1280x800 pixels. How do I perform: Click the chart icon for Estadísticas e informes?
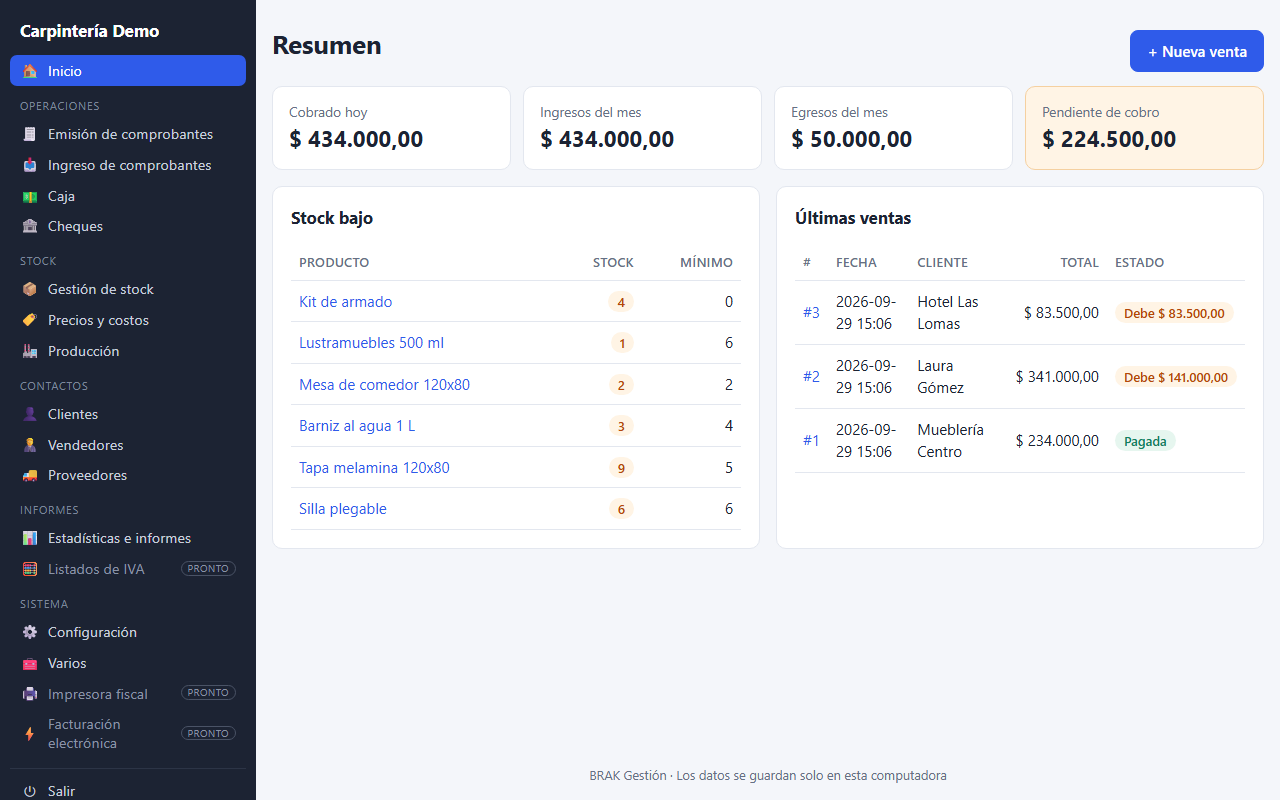pos(30,538)
